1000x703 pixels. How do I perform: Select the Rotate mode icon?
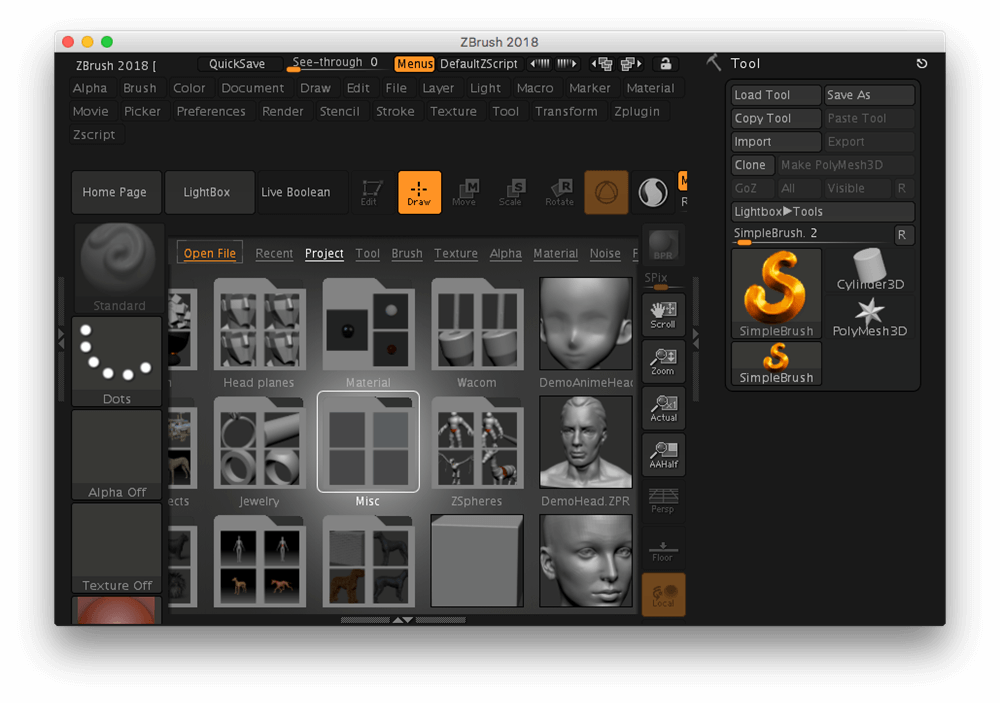tap(559, 192)
